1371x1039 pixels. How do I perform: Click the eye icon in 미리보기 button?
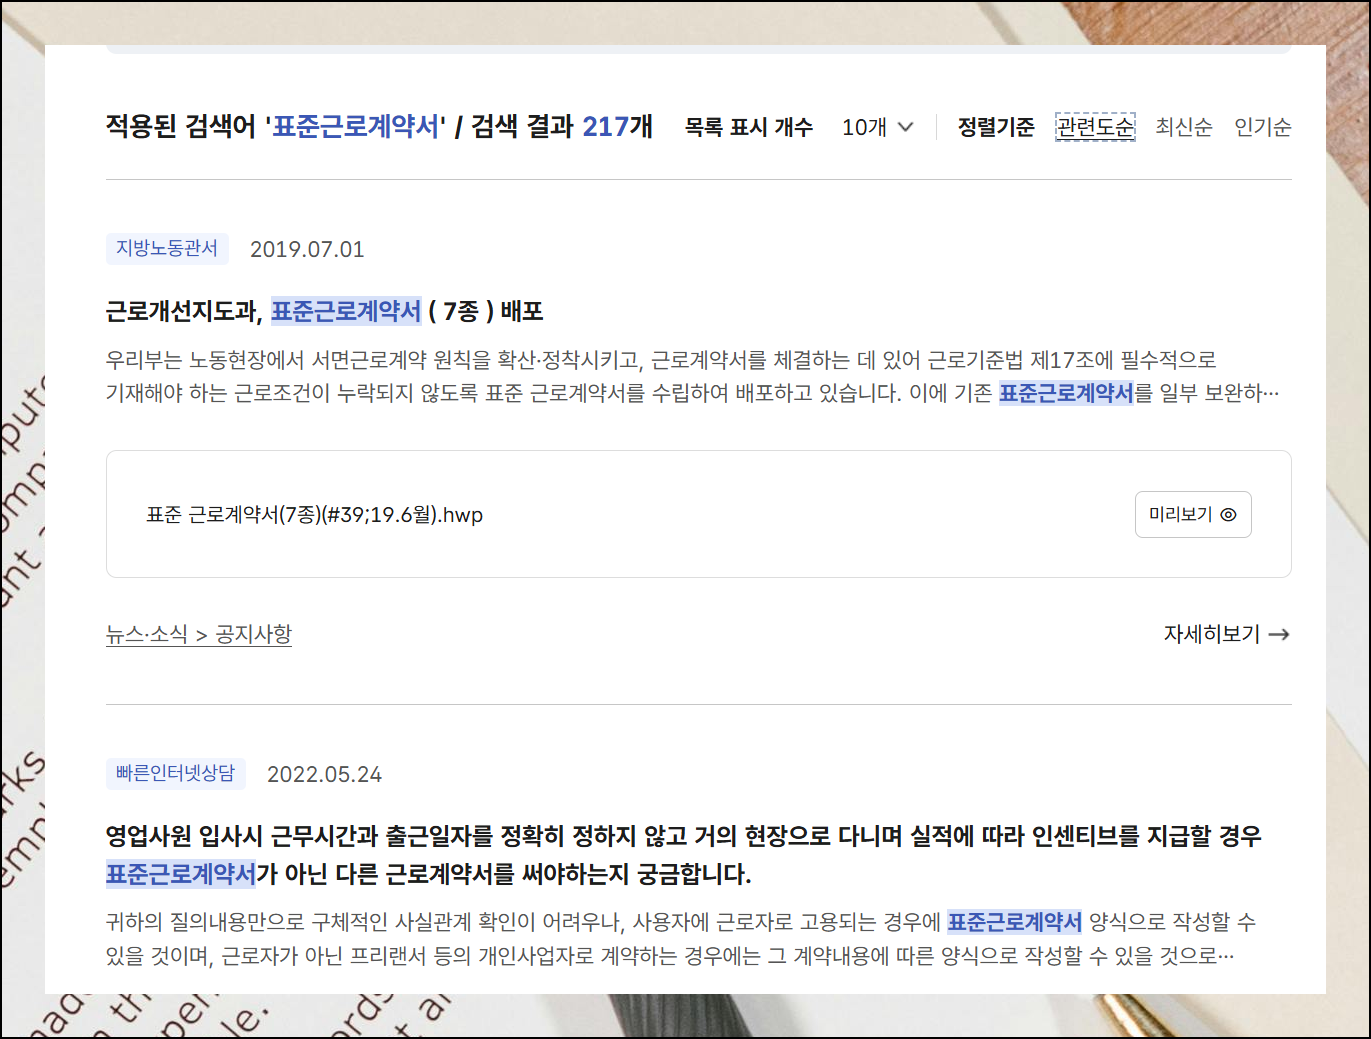coord(1229,514)
